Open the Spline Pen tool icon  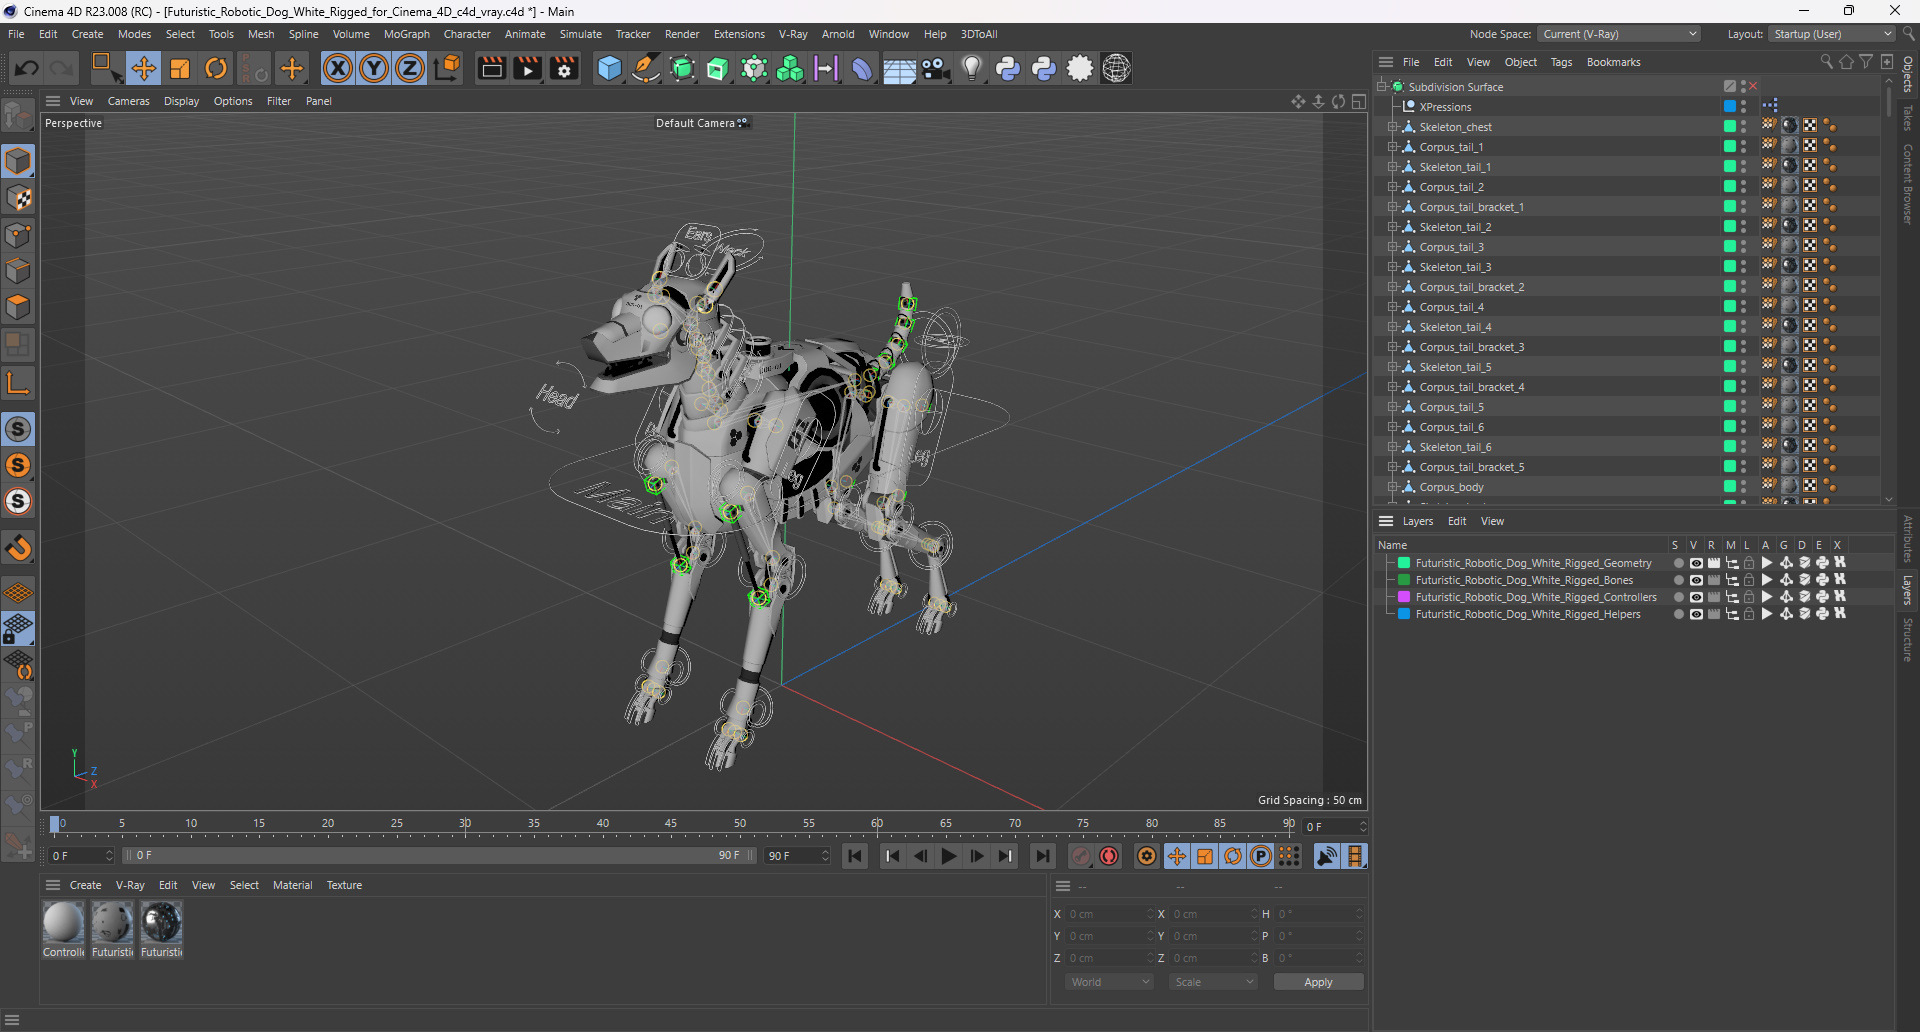pyautogui.click(x=646, y=68)
